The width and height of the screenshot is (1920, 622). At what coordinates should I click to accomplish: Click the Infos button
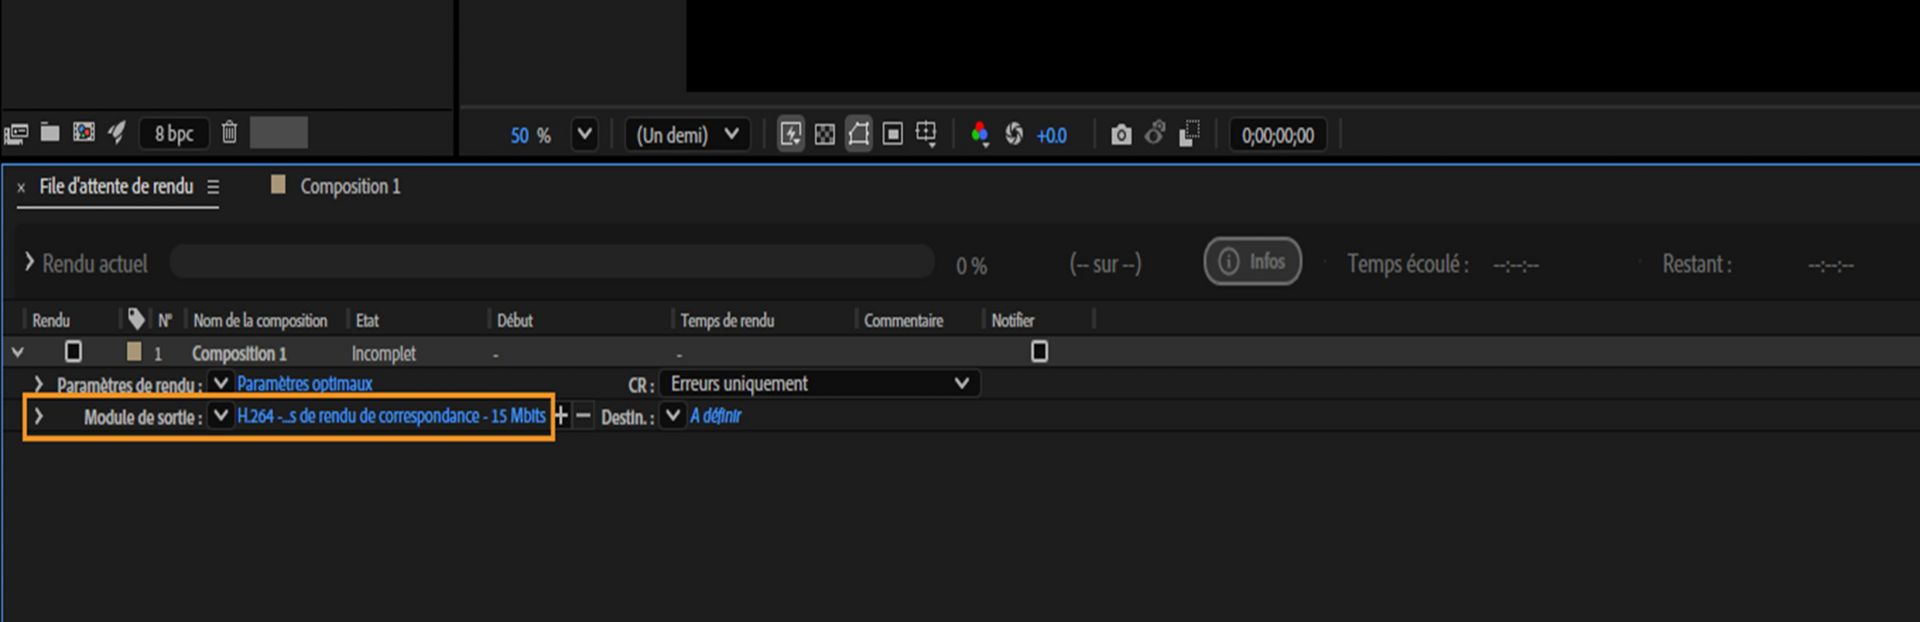point(1253,262)
